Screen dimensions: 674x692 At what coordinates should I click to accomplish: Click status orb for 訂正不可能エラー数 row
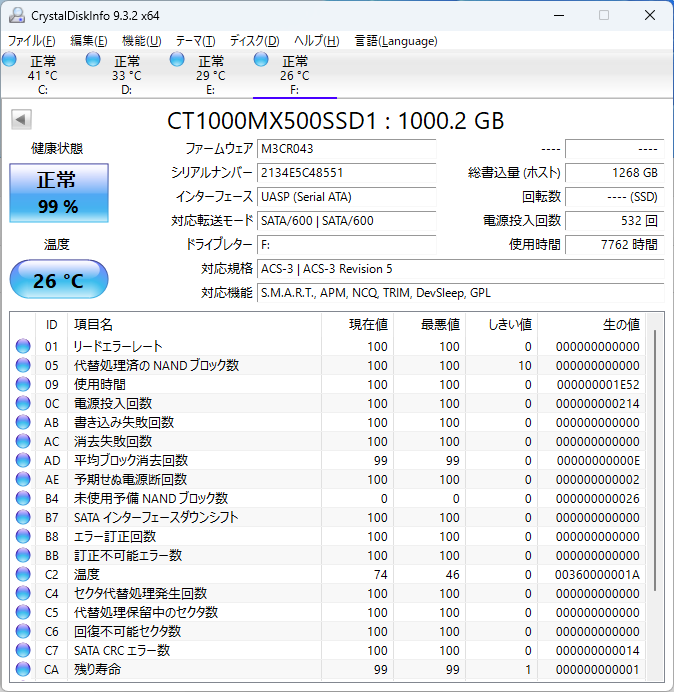coord(23,555)
